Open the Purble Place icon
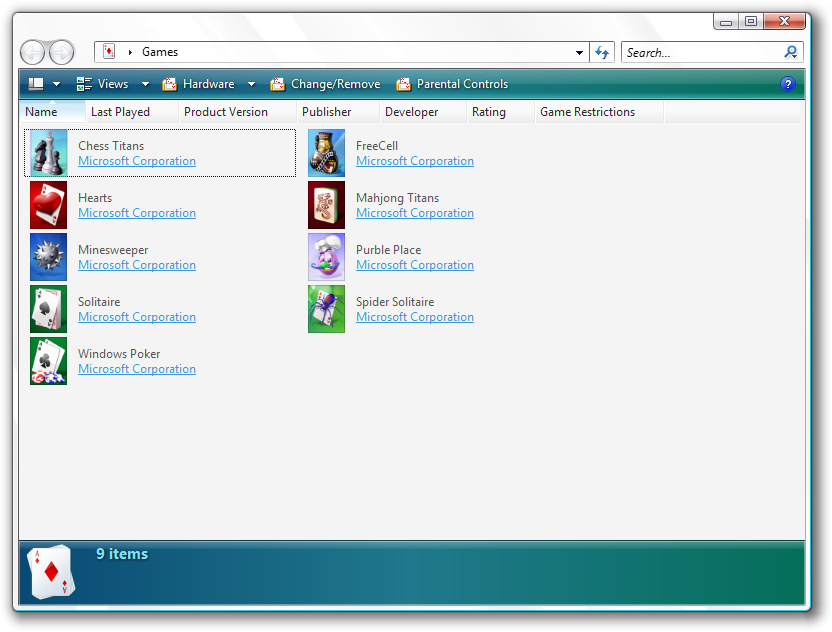This screenshot has height=632, width=832. pos(326,257)
